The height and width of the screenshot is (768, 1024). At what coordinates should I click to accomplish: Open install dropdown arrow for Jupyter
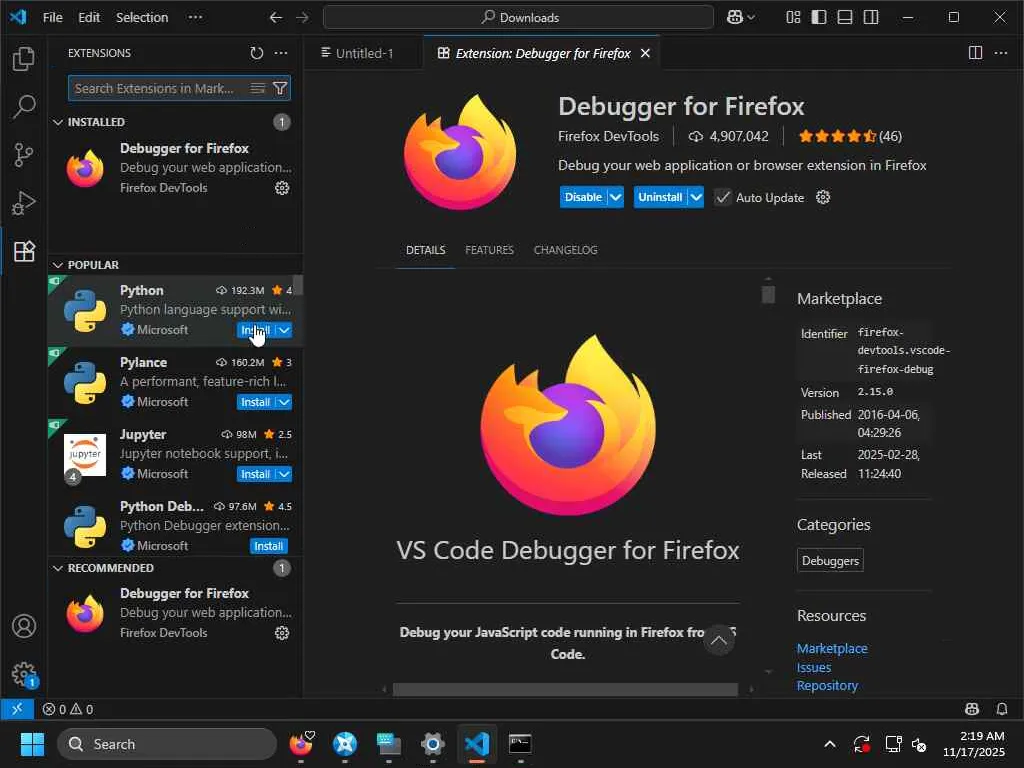click(284, 474)
